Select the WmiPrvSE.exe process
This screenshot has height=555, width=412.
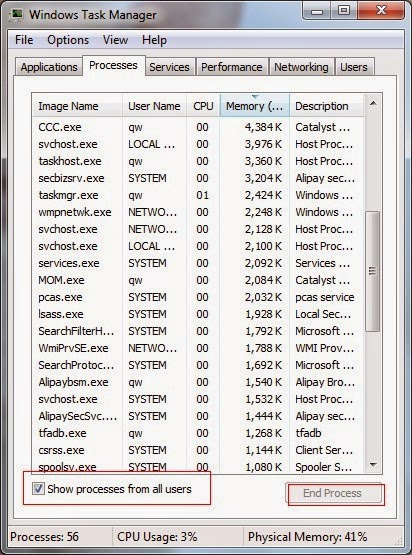pos(198,348)
